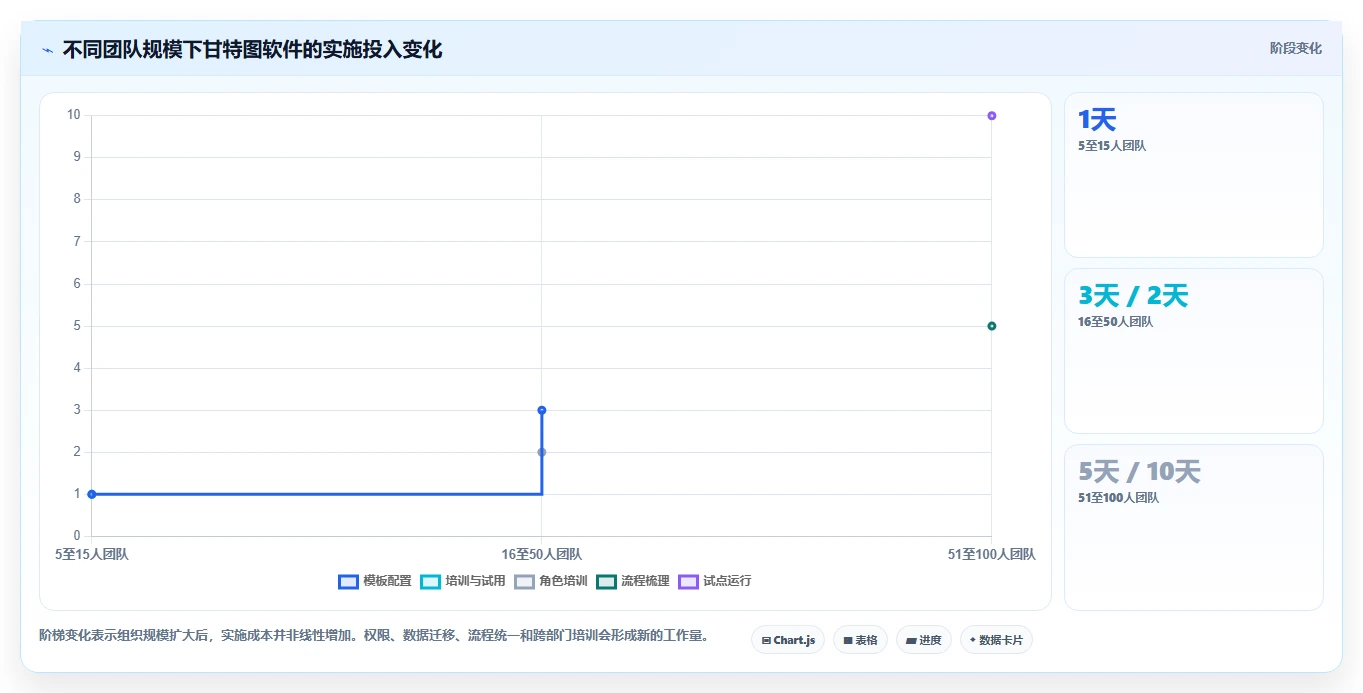The width and height of the screenshot is (1363, 693).
Task: Click the 1天 data card
Action: [1194, 175]
